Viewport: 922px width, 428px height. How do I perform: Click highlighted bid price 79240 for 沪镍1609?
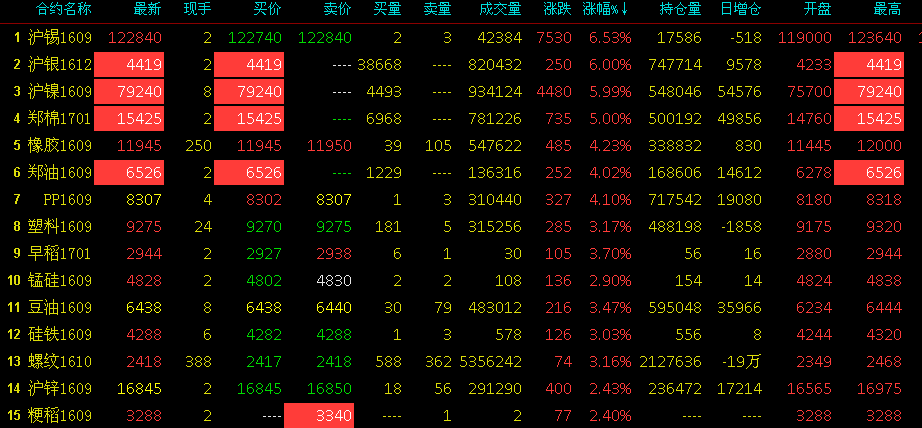click(x=249, y=92)
